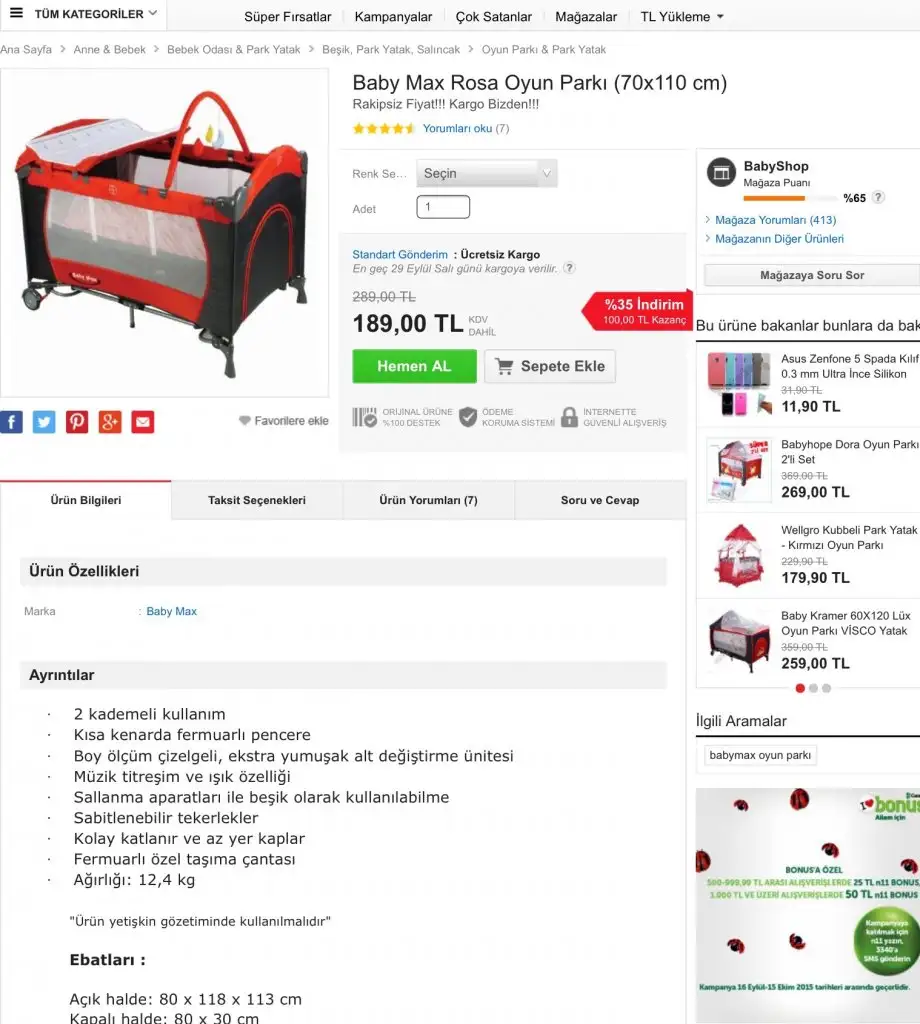The height and width of the screenshot is (1024, 920).
Task: Add product with Sepete Ekle button
Action: (550, 366)
